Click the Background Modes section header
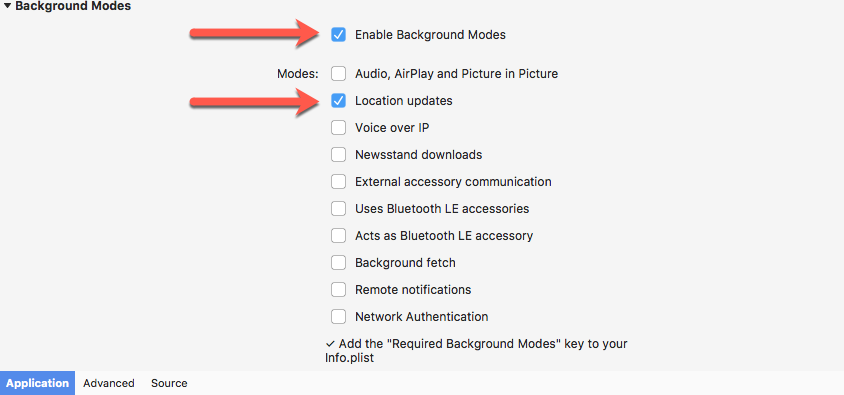The image size is (844, 395). pos(73,6)
